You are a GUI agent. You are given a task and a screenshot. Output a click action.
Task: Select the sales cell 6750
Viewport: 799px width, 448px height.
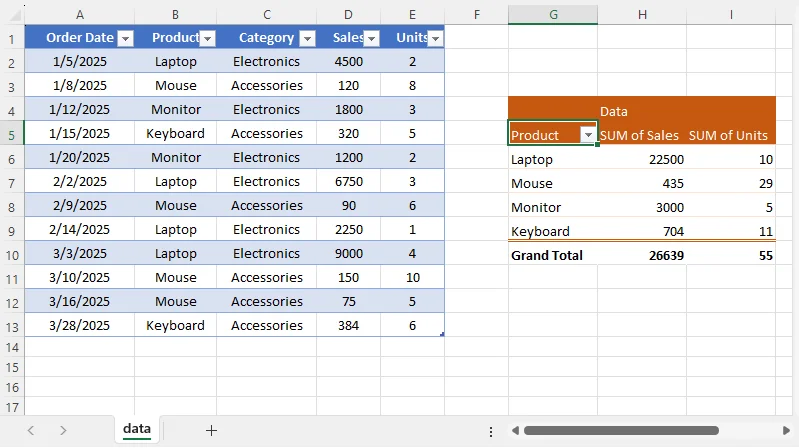point(348,181)
